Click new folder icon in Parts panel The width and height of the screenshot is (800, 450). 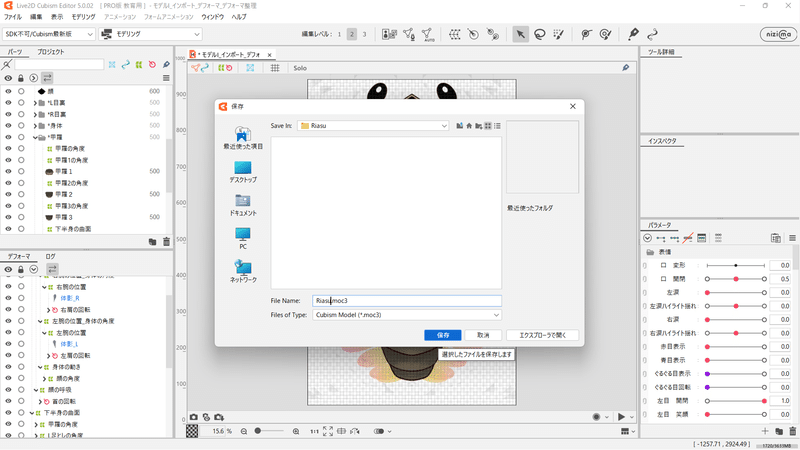(x=152, y=241)
